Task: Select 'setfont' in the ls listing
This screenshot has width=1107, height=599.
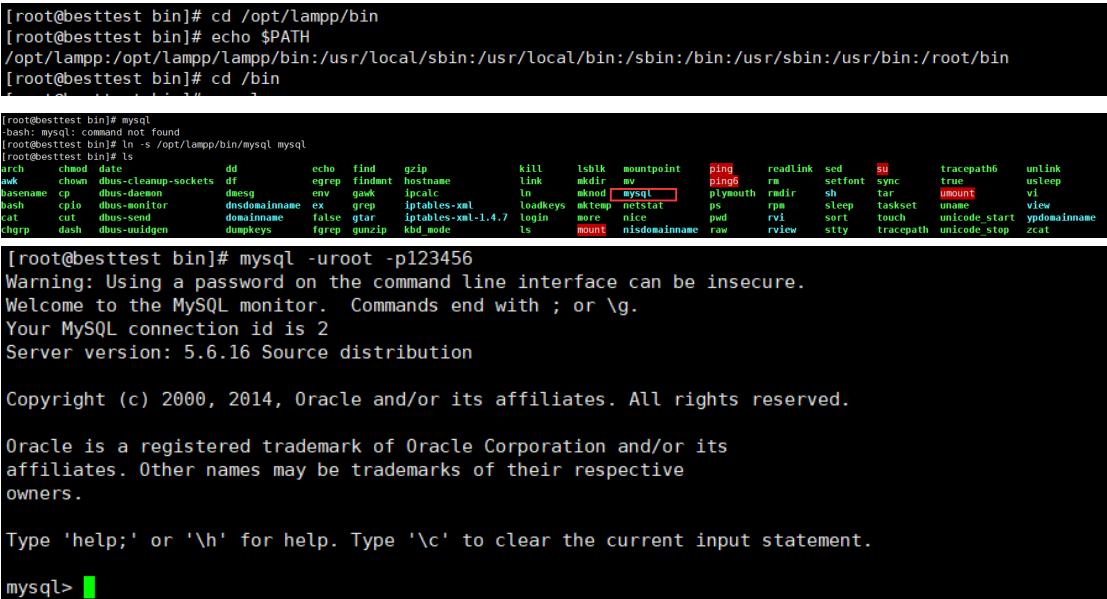Action: [x=844, y=181]
